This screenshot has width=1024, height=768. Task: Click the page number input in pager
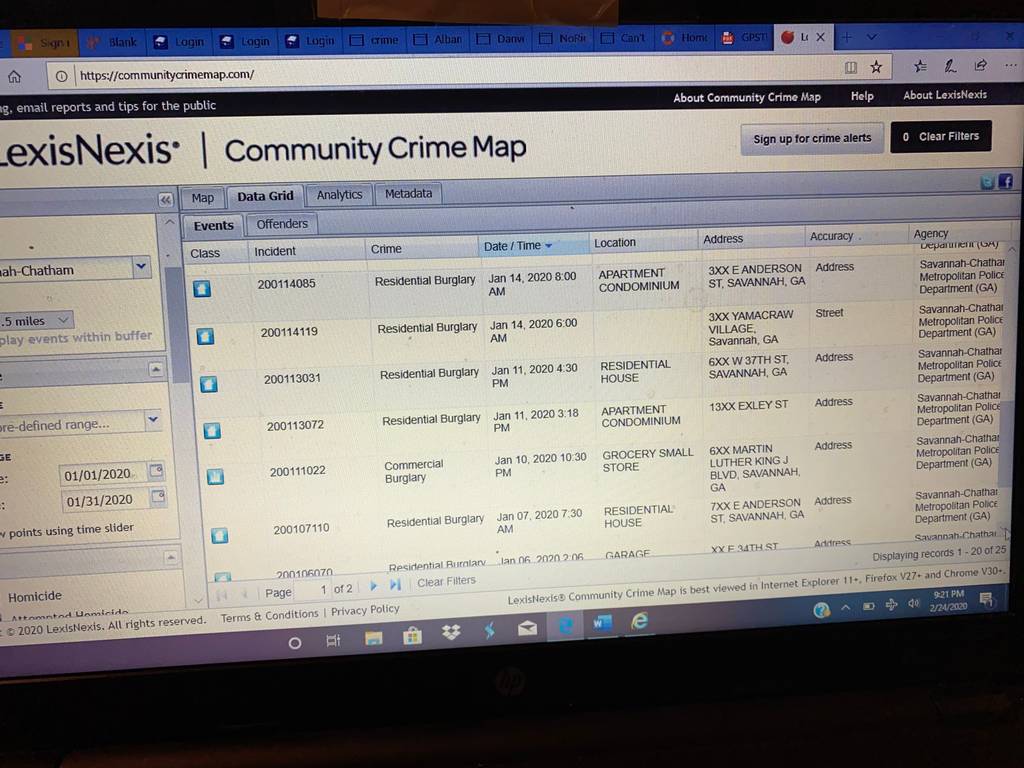(x=313, y=590)
